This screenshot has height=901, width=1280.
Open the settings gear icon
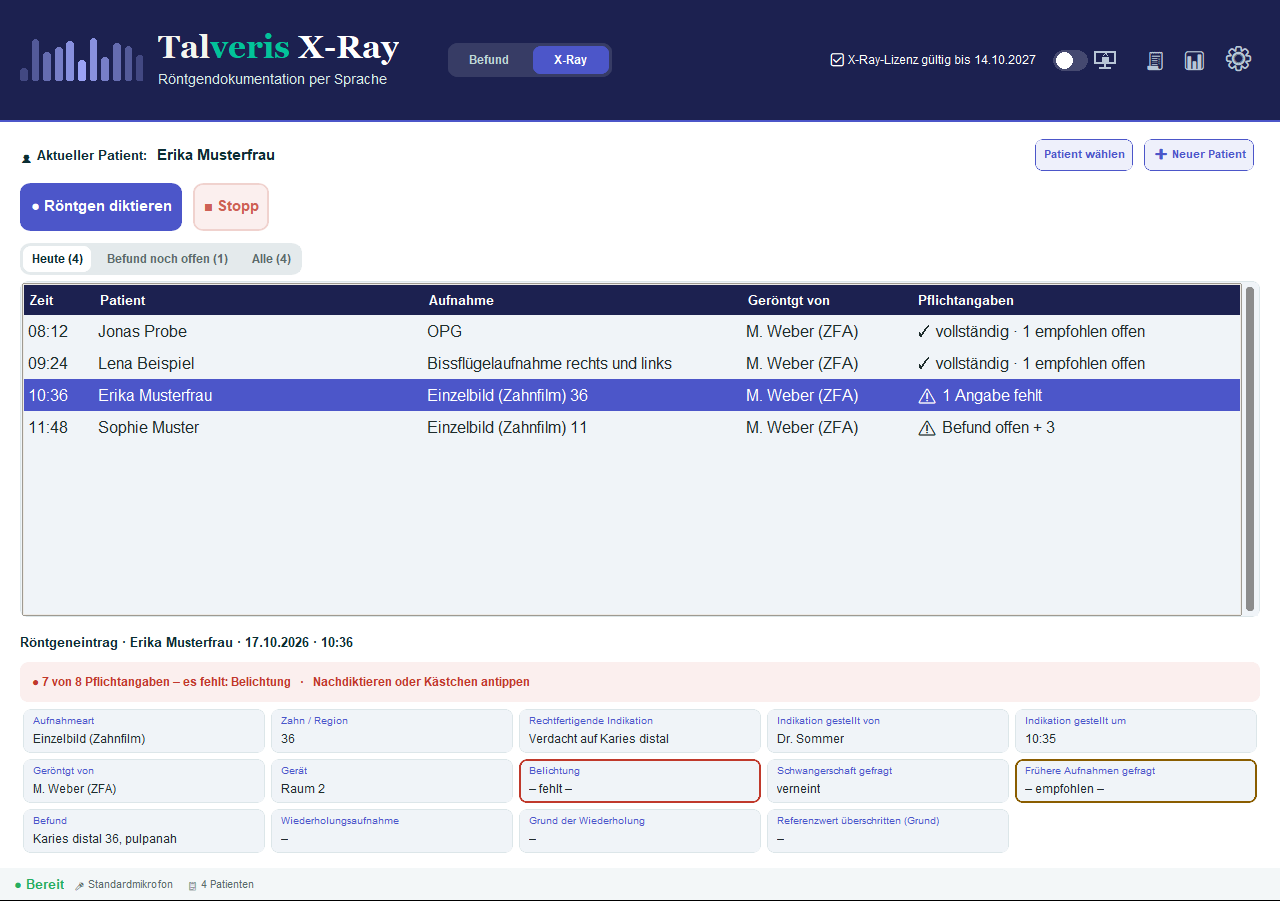pyautogui.click(x=1238, y=59)
